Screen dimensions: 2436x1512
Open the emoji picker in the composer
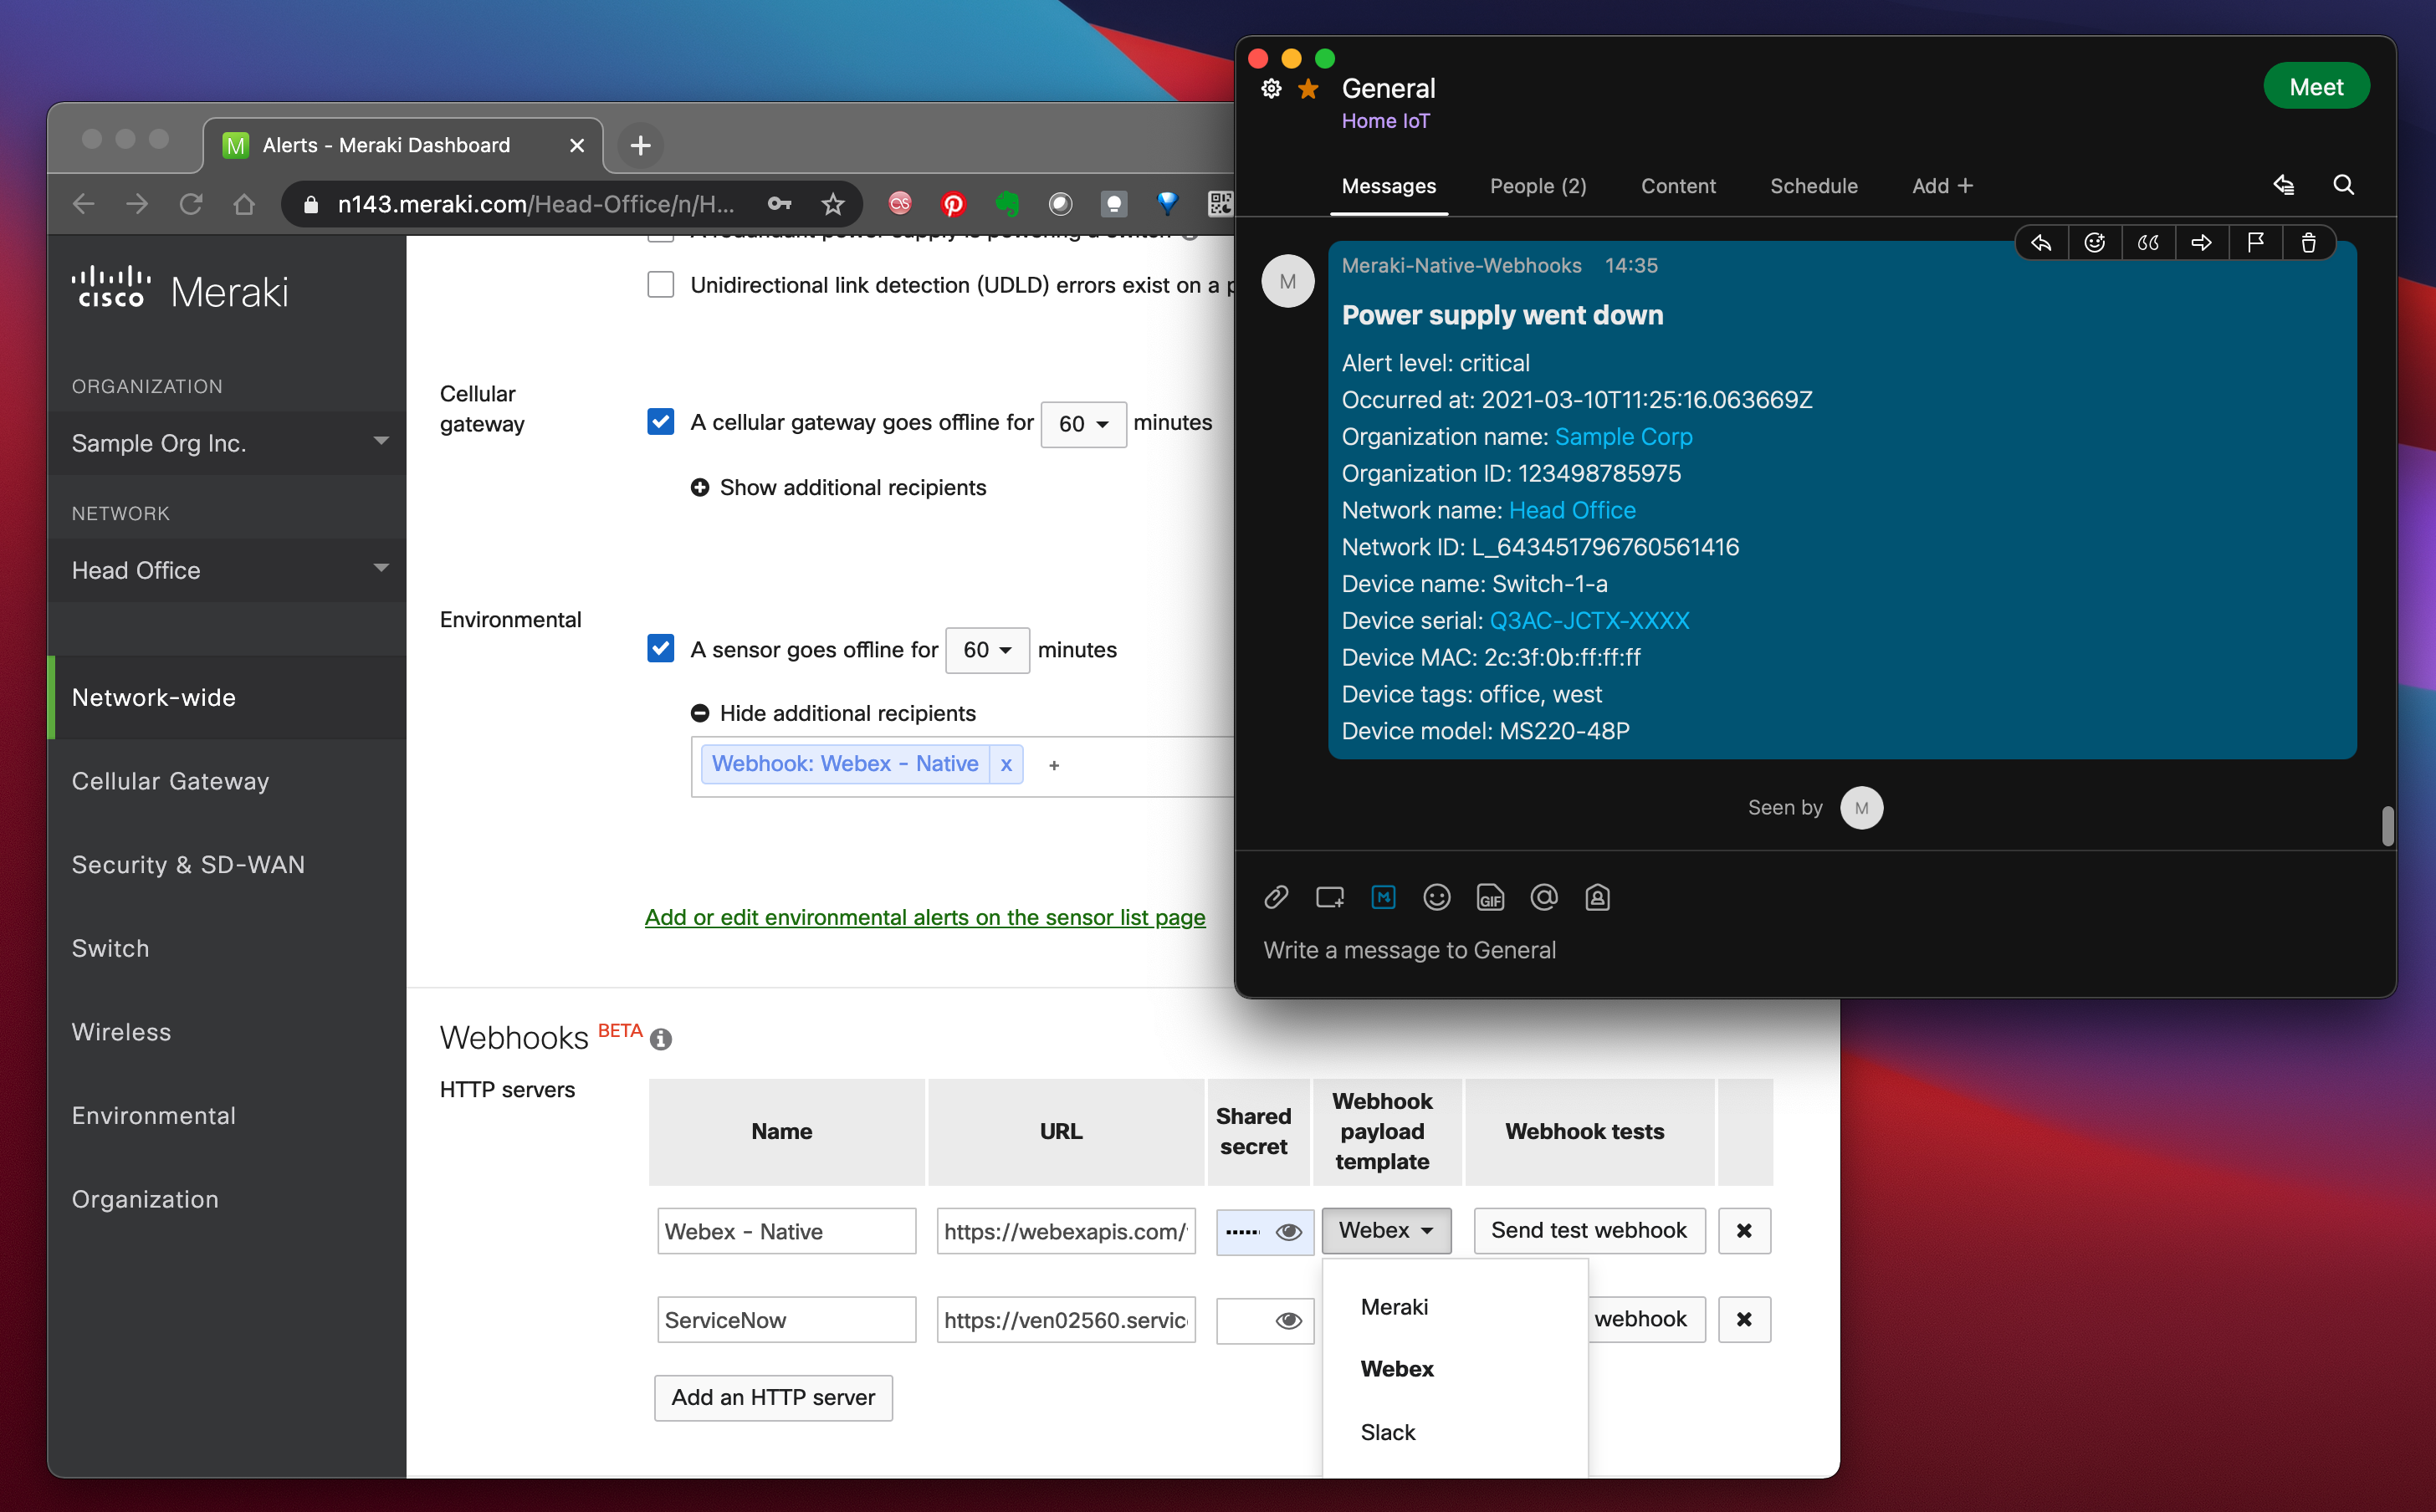pyautogui.click(x=1436, y=897)
